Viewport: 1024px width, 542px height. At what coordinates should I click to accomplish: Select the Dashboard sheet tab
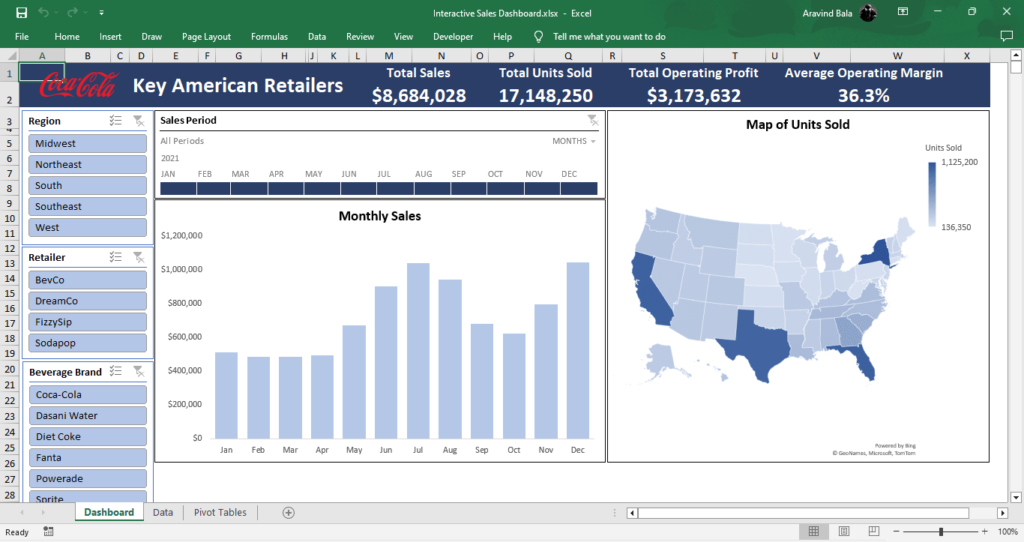click(109, 513)
